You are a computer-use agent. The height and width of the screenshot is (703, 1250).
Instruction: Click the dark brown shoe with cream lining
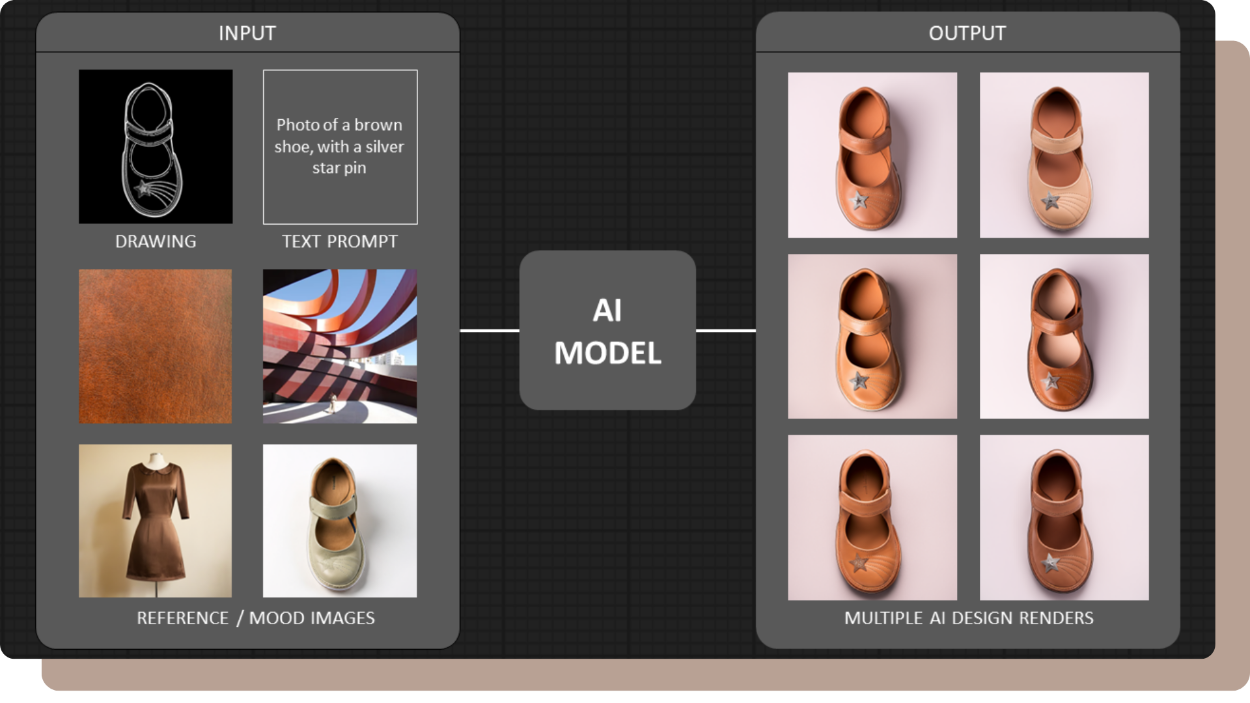1064,336
